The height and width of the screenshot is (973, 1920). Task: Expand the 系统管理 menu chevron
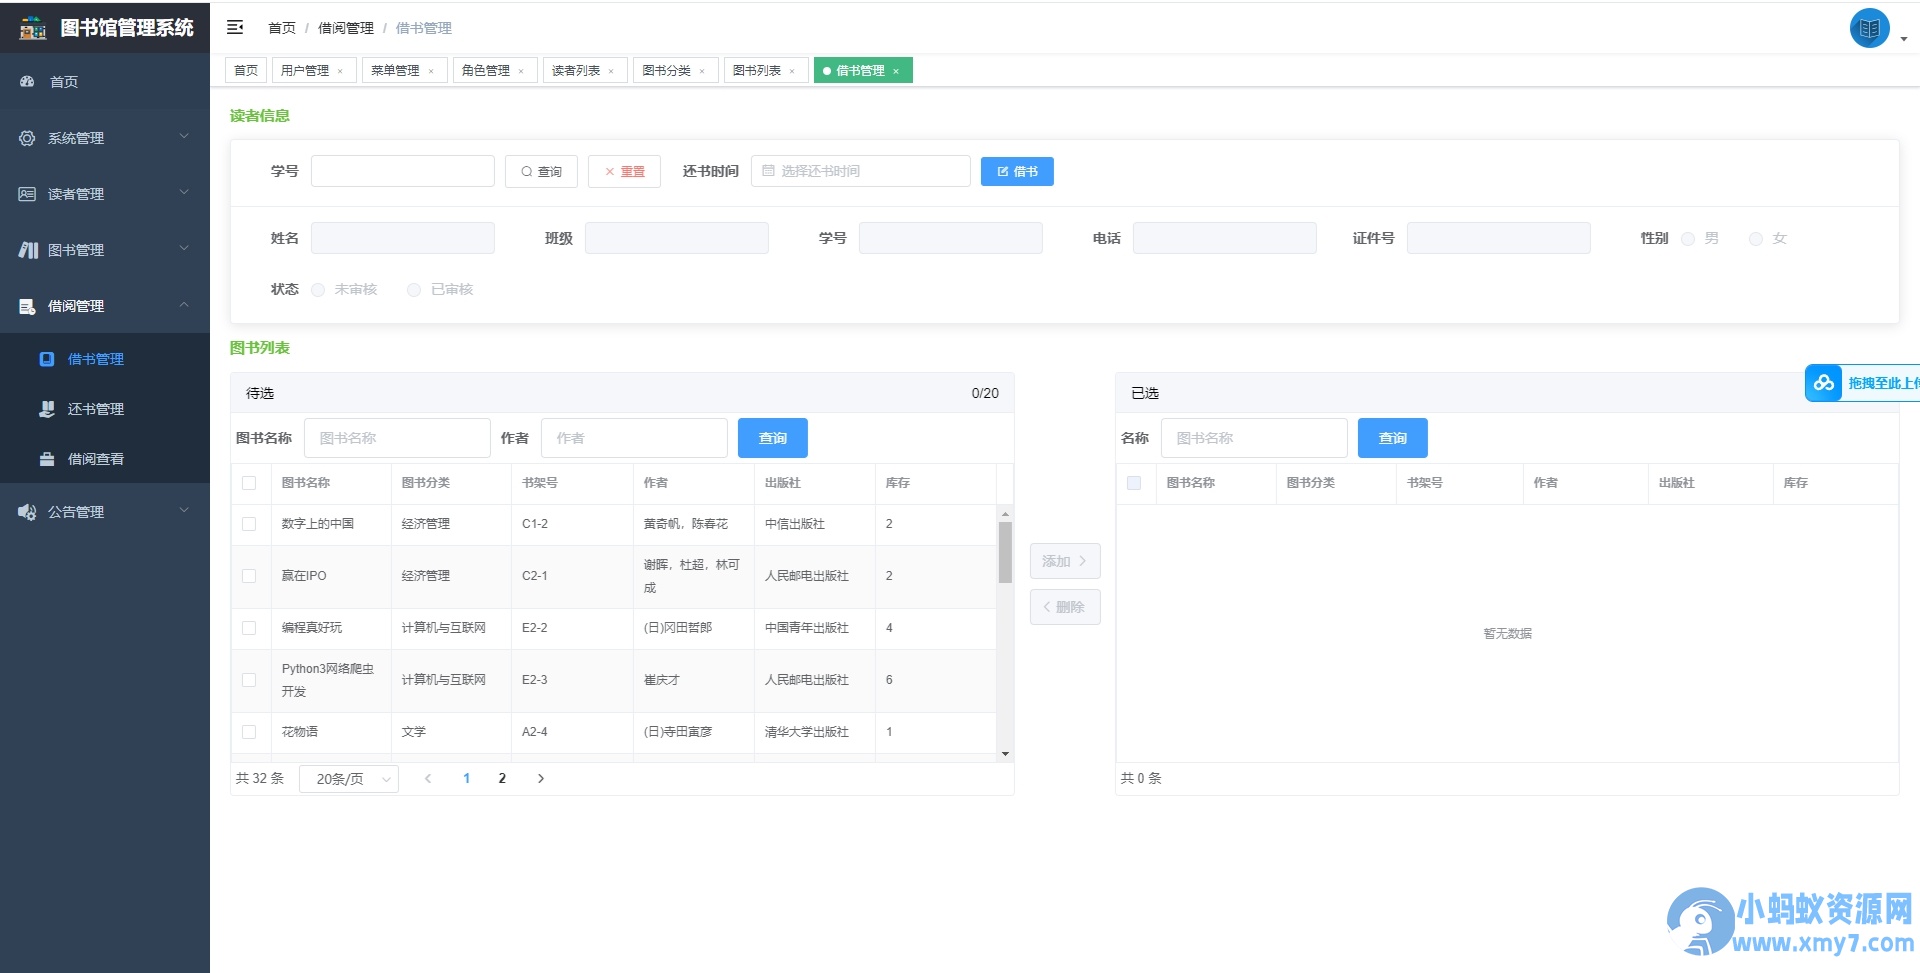[x=184, y=136]
